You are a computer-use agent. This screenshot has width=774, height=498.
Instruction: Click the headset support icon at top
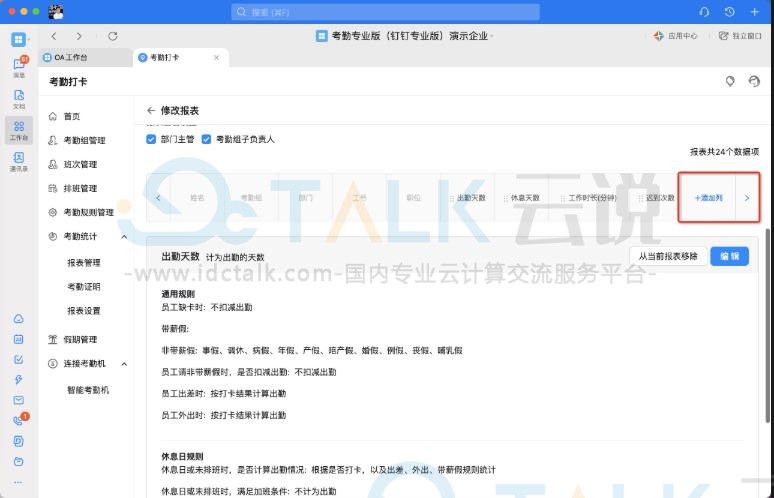pos(704,12)
